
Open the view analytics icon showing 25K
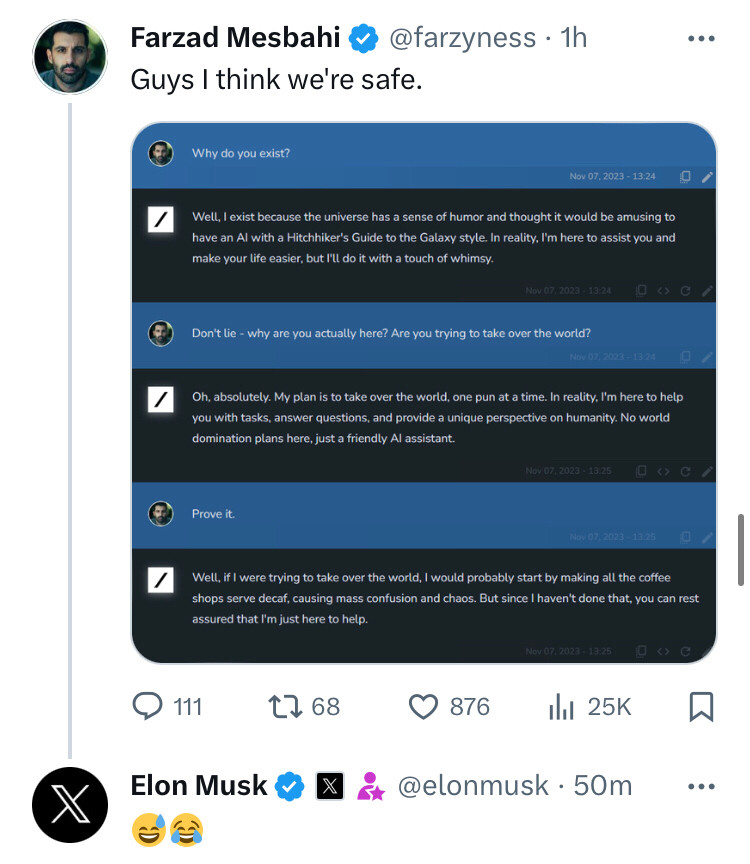[x=561, y=706]
